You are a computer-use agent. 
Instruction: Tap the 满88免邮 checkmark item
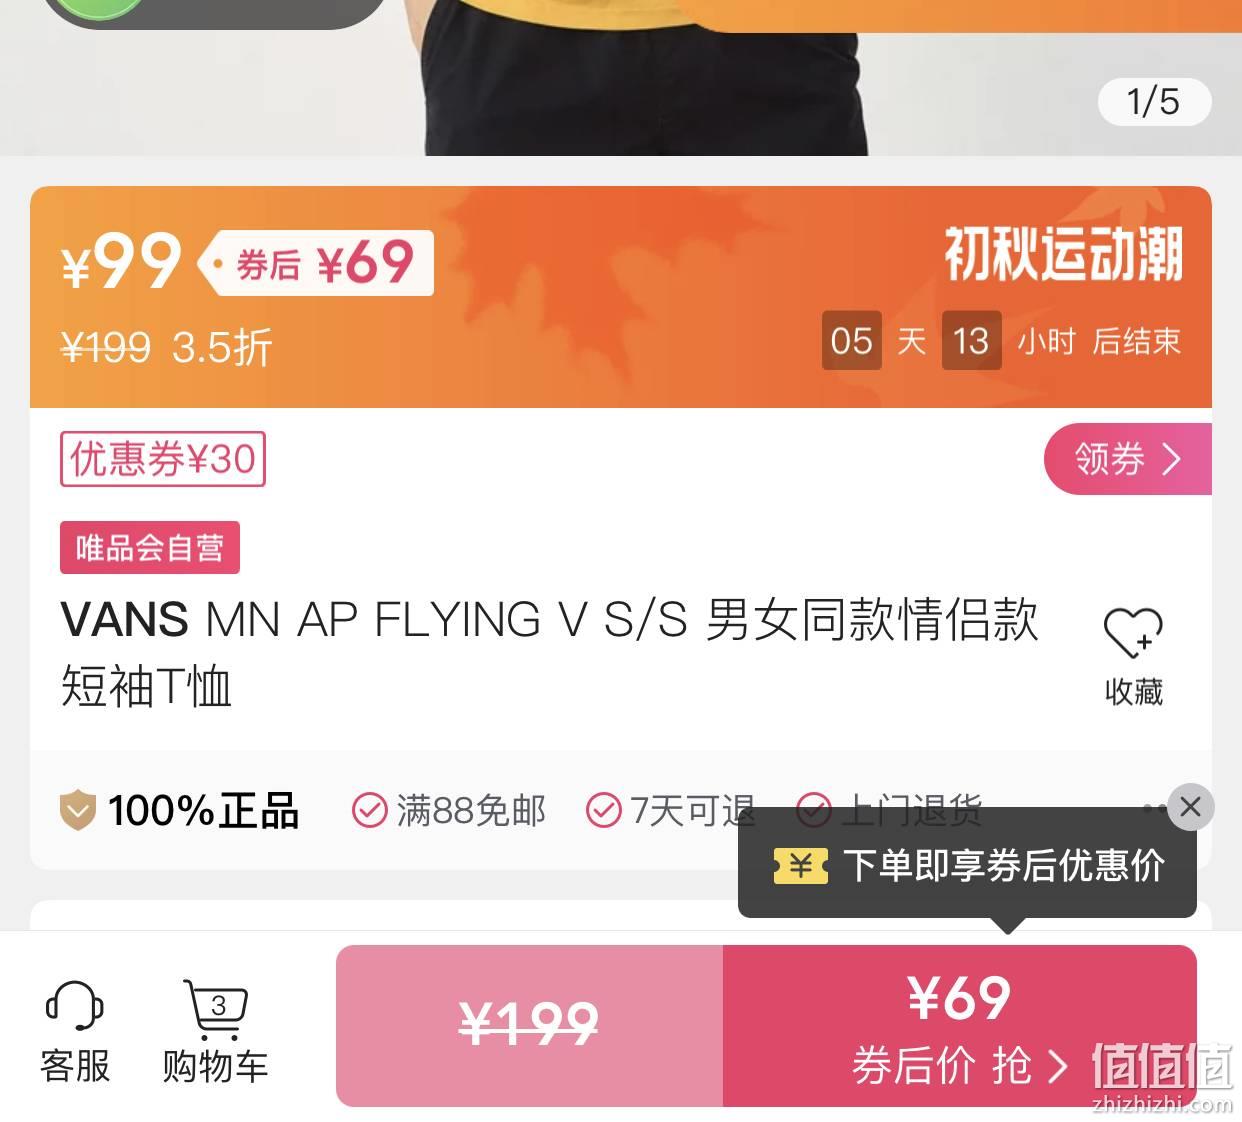pyautogui.click(x=449, y=810)
